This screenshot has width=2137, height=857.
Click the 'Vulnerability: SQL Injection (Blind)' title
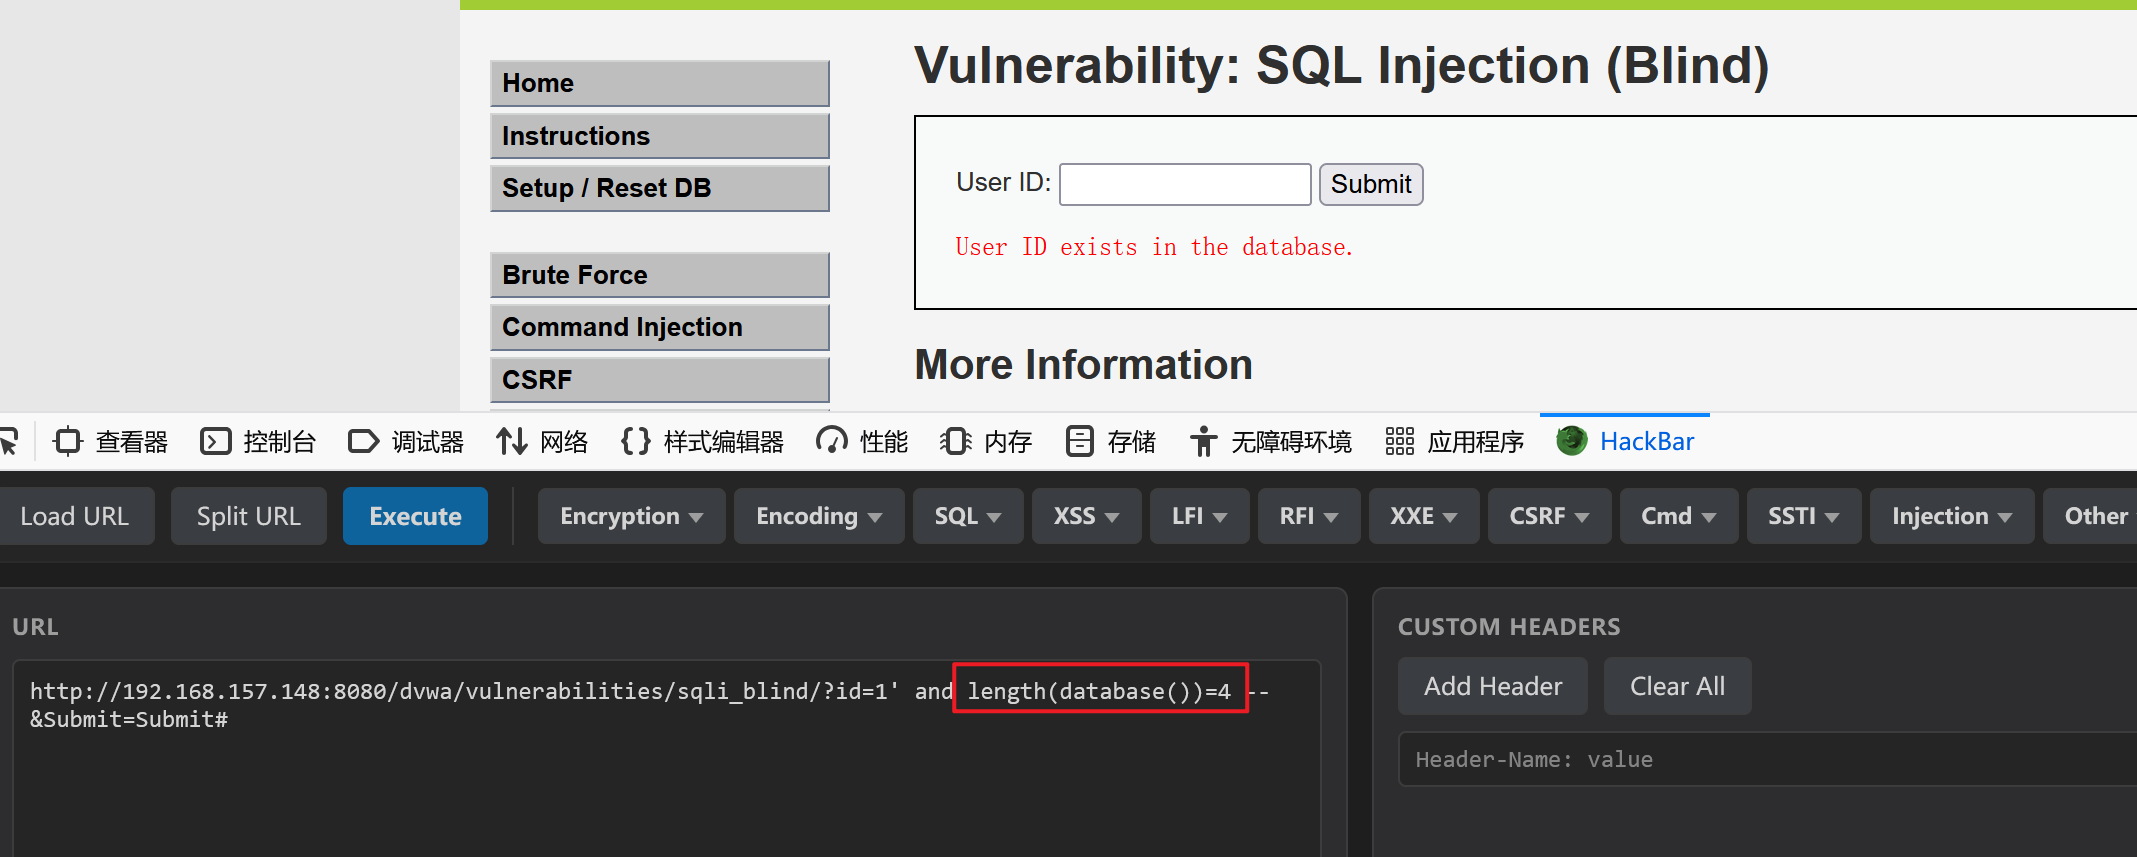(x=1341, y=65)
